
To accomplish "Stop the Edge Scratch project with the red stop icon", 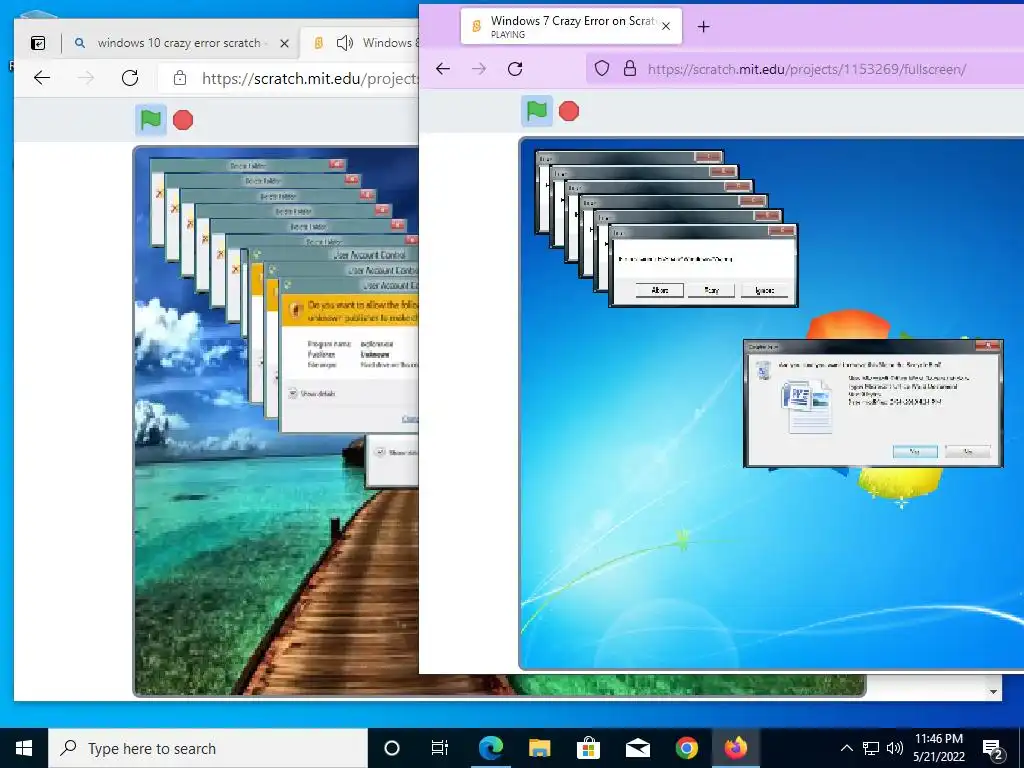I will [x=183, y=120].
